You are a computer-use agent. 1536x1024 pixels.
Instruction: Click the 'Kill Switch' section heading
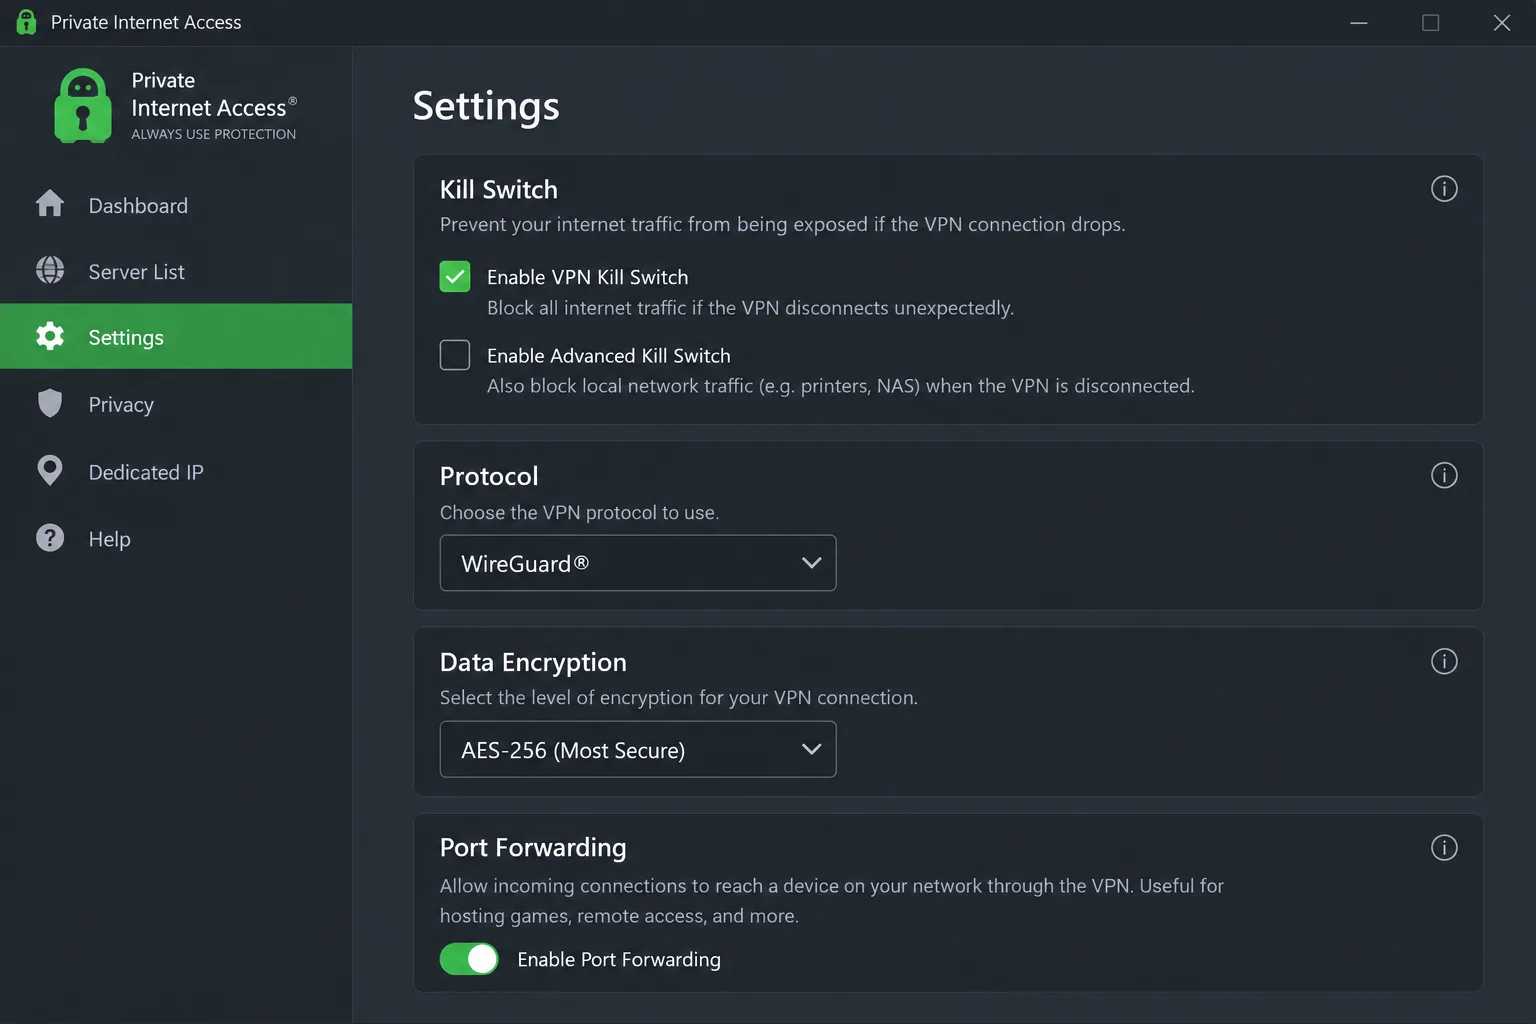(498, 190)
